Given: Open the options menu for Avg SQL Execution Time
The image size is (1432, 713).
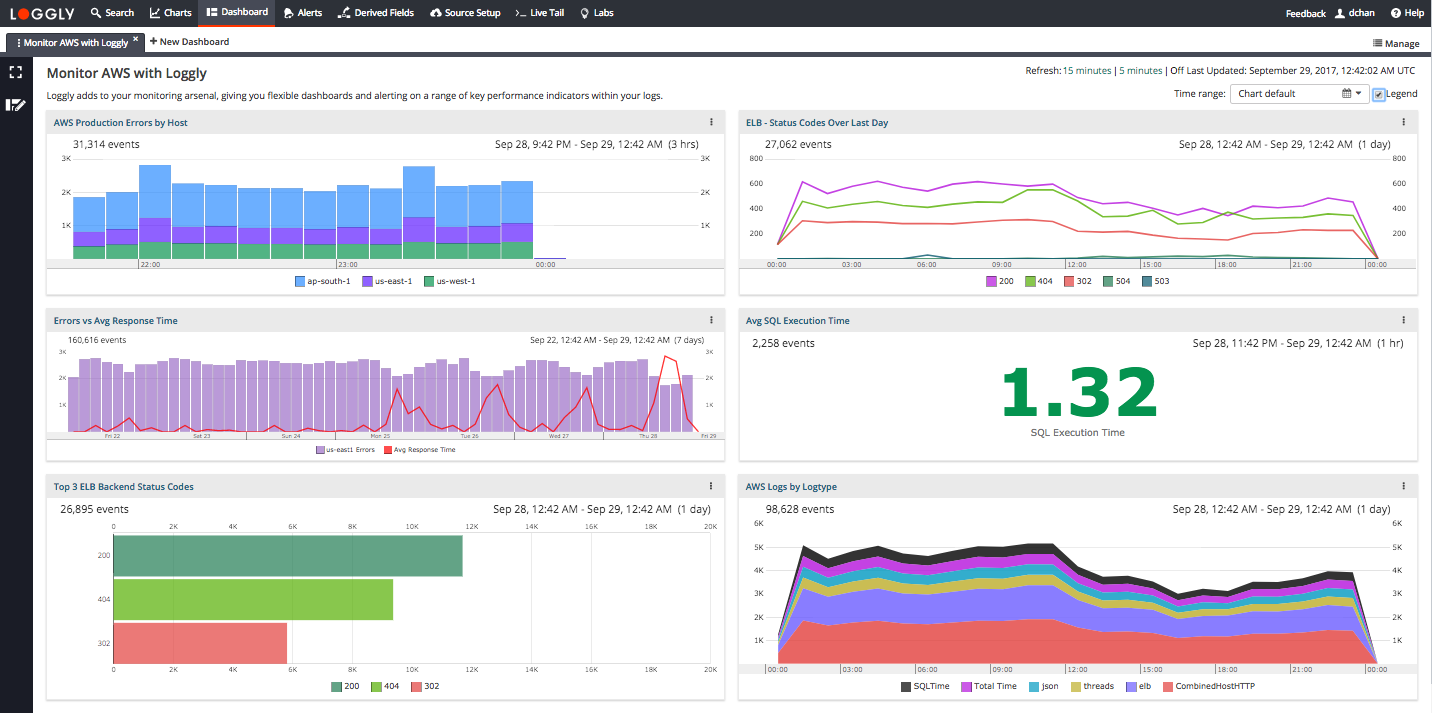Looking at the screenshot, I should click(1403, 320).
